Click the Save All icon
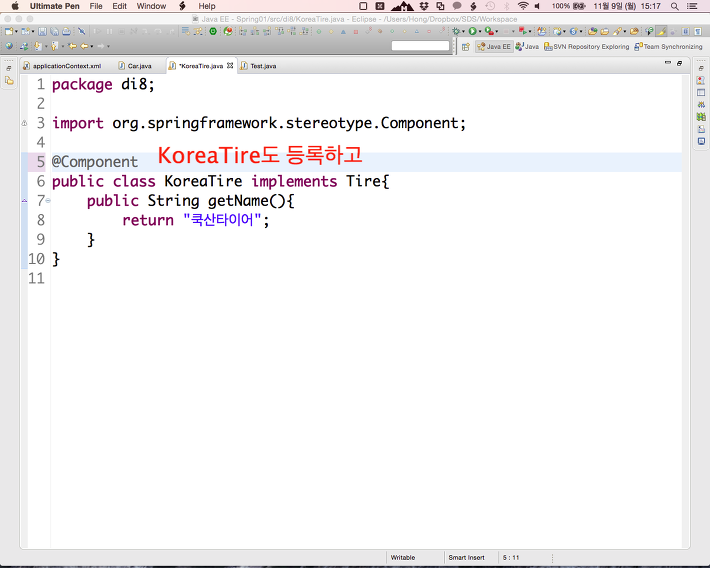 coord(54,31)
